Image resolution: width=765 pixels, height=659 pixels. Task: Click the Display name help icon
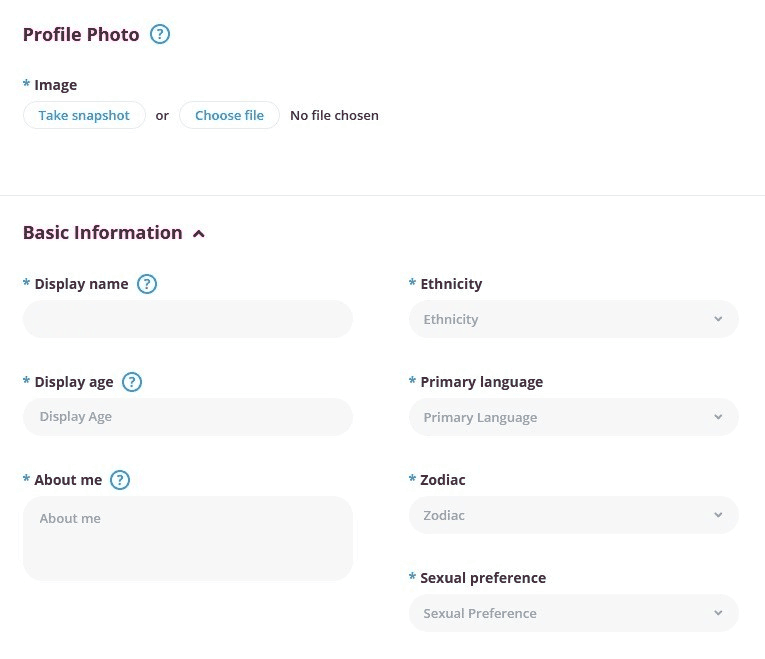click(147, 284)
